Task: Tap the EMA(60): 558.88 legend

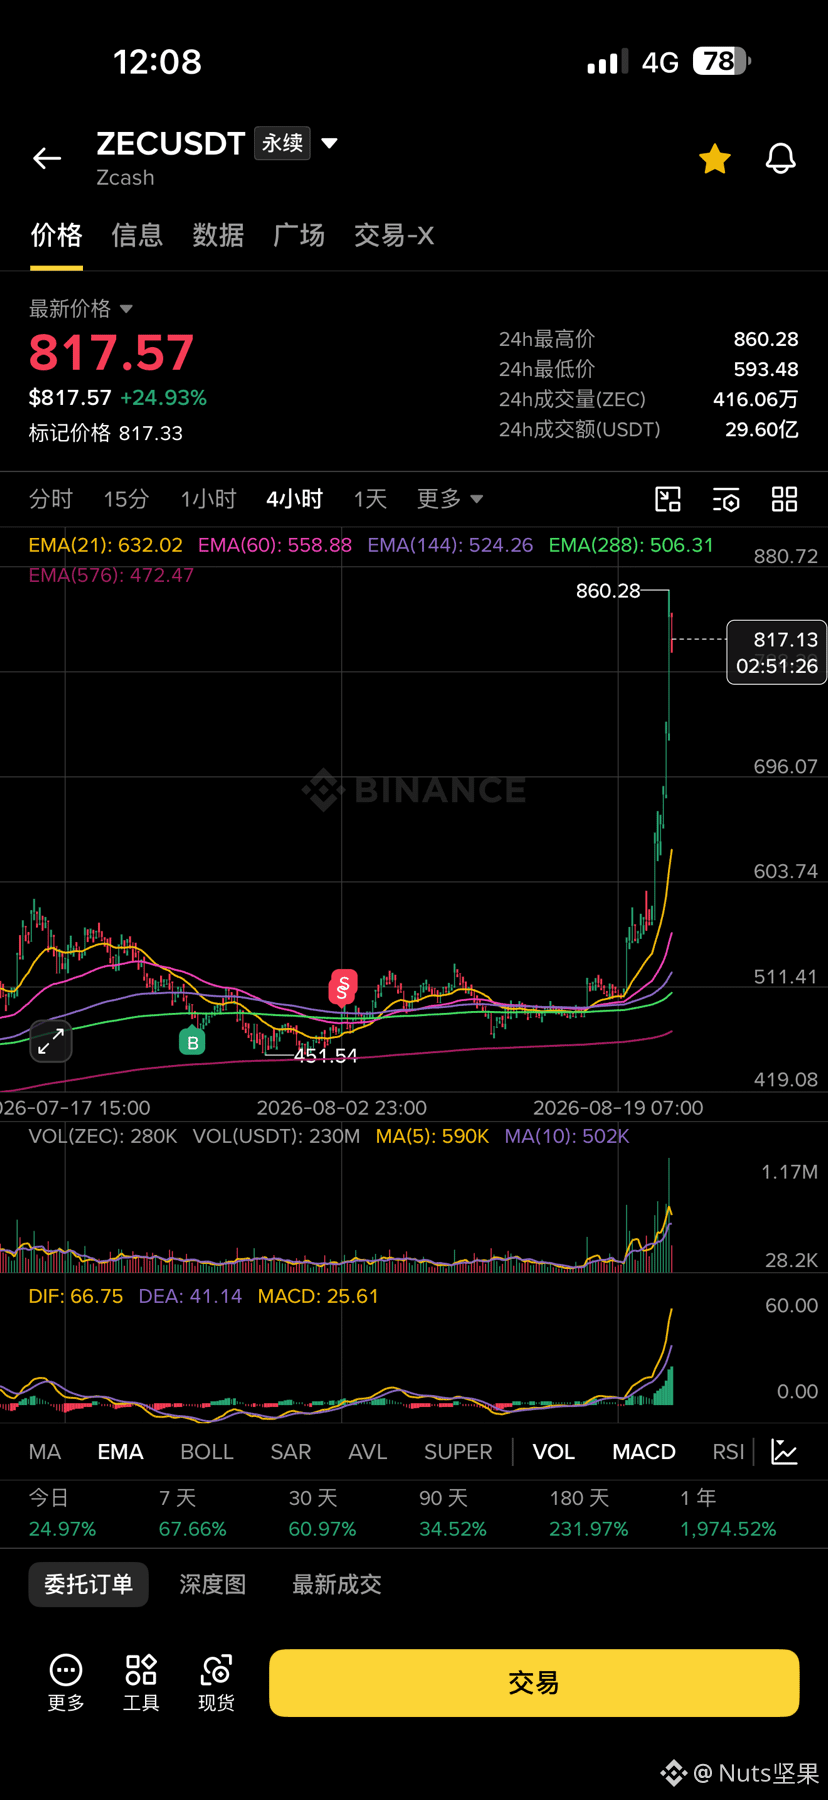Action: pos(275,545)
